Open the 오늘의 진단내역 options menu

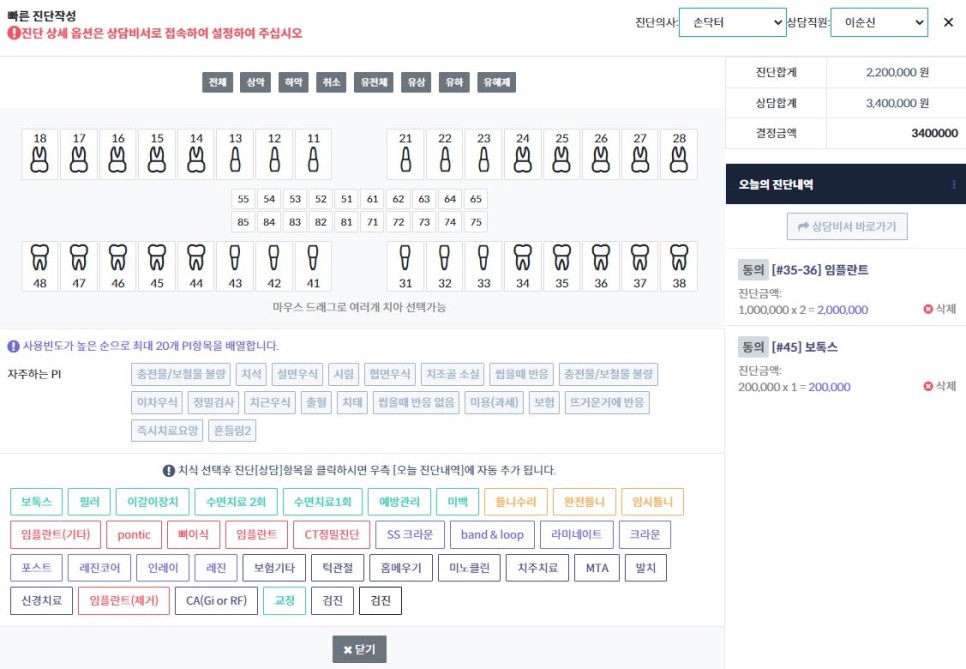pos(953,185)
